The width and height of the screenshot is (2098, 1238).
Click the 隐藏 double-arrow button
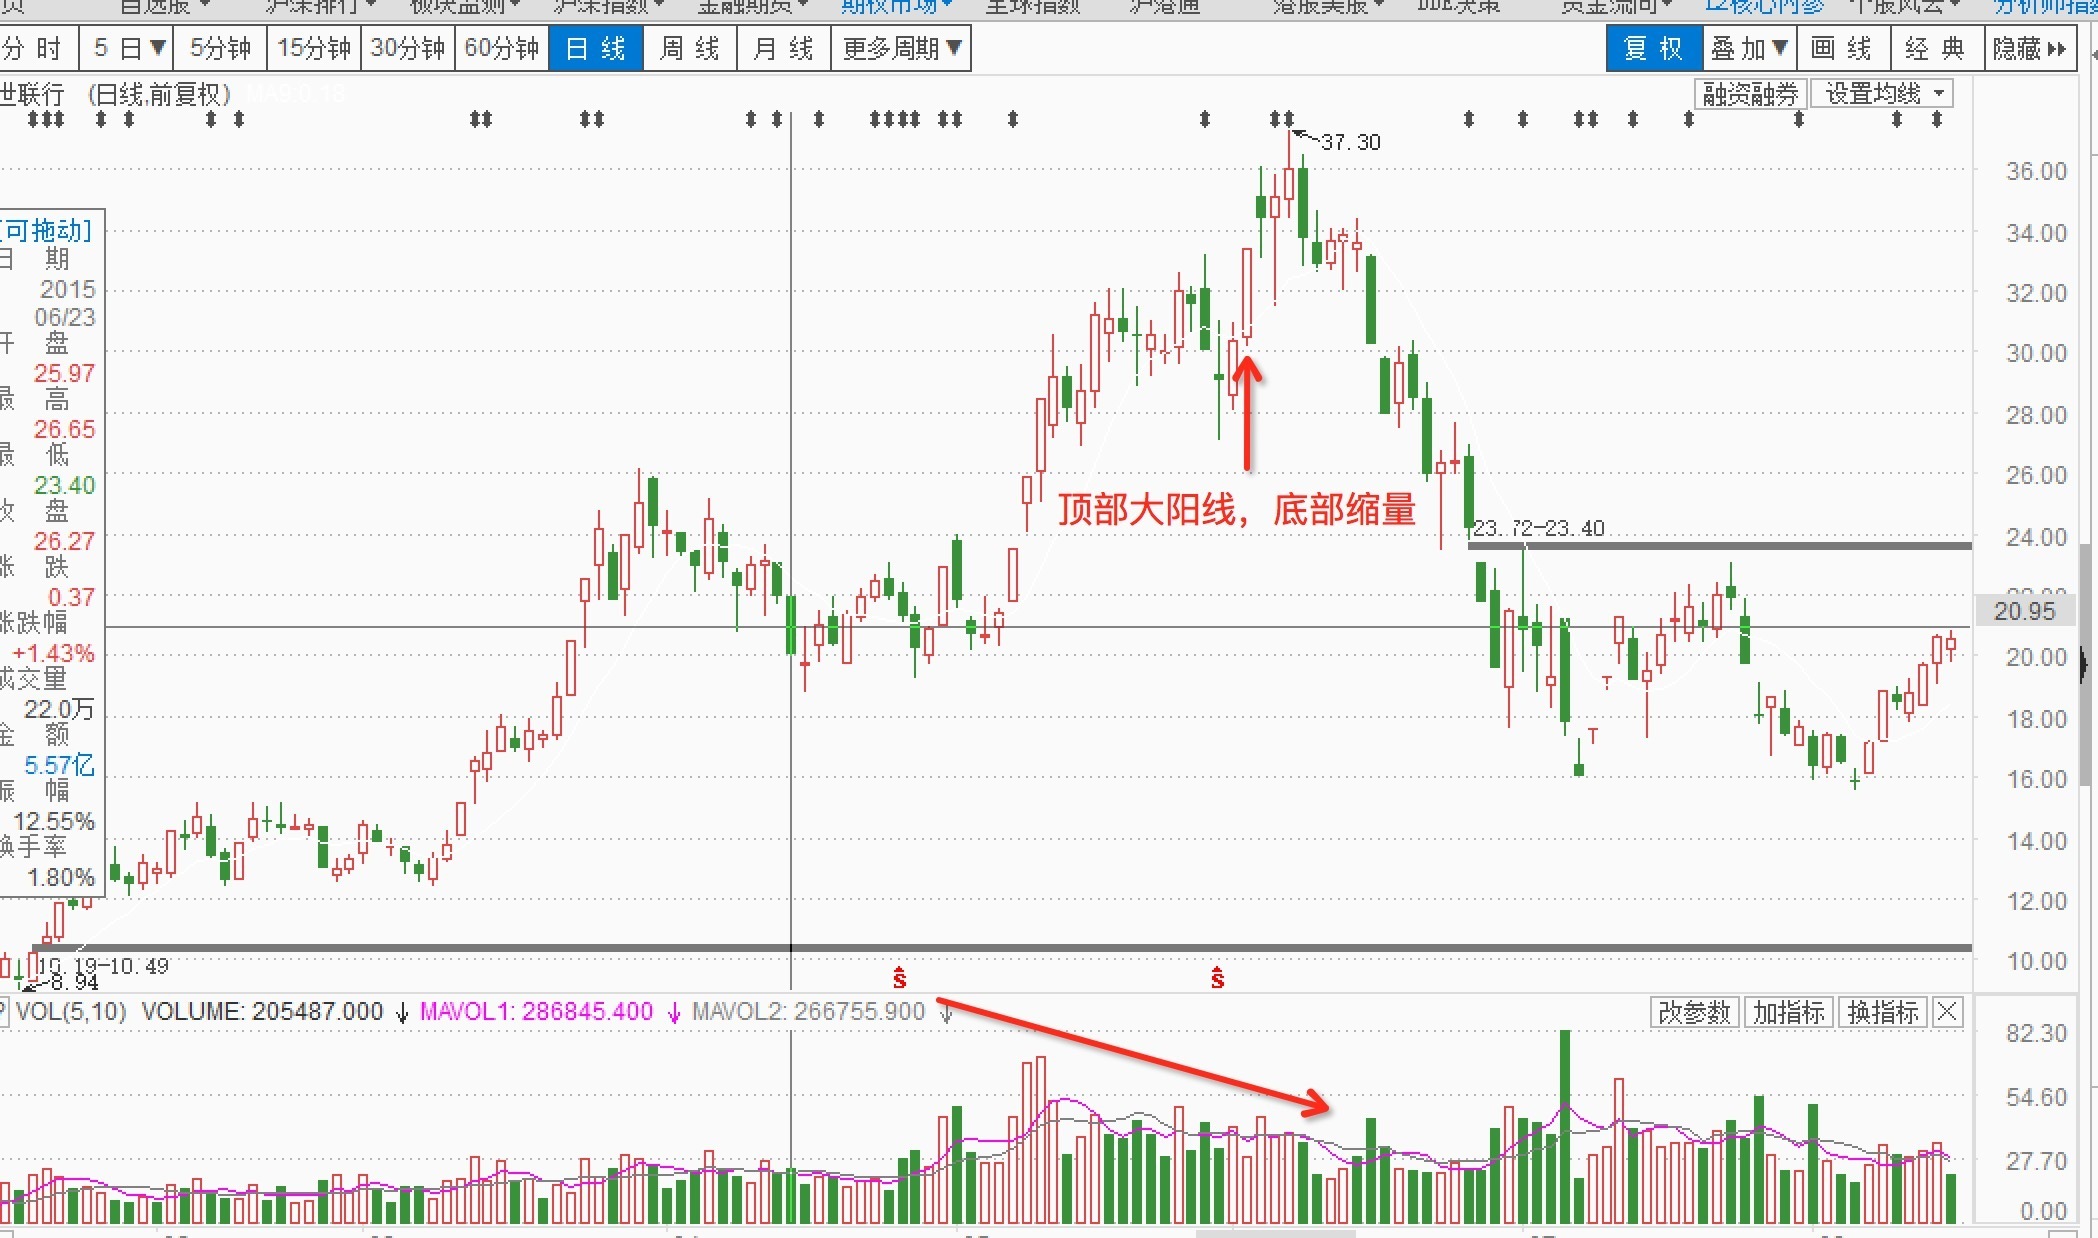2029,48
